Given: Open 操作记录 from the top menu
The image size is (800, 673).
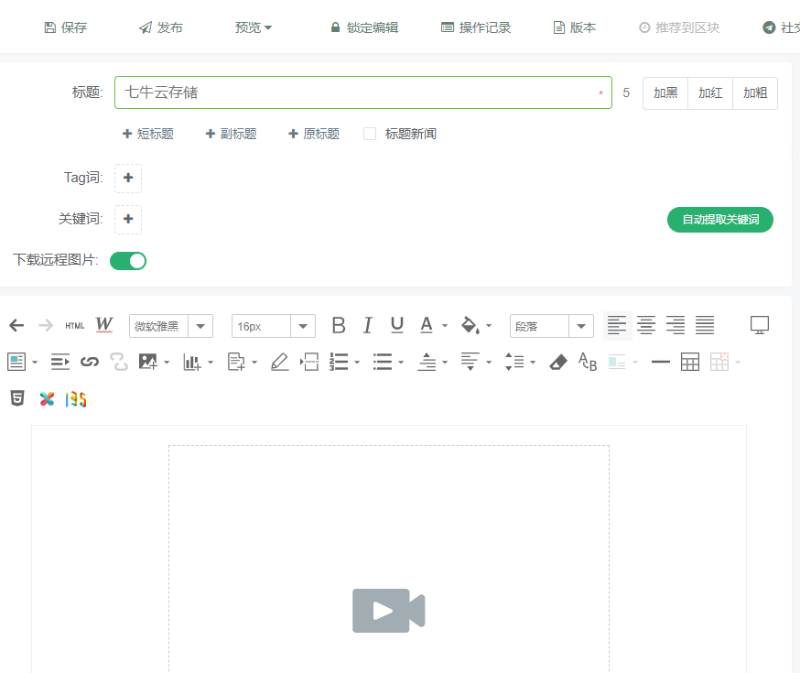Looking at the screenshot, I should [x=474, y=27].
